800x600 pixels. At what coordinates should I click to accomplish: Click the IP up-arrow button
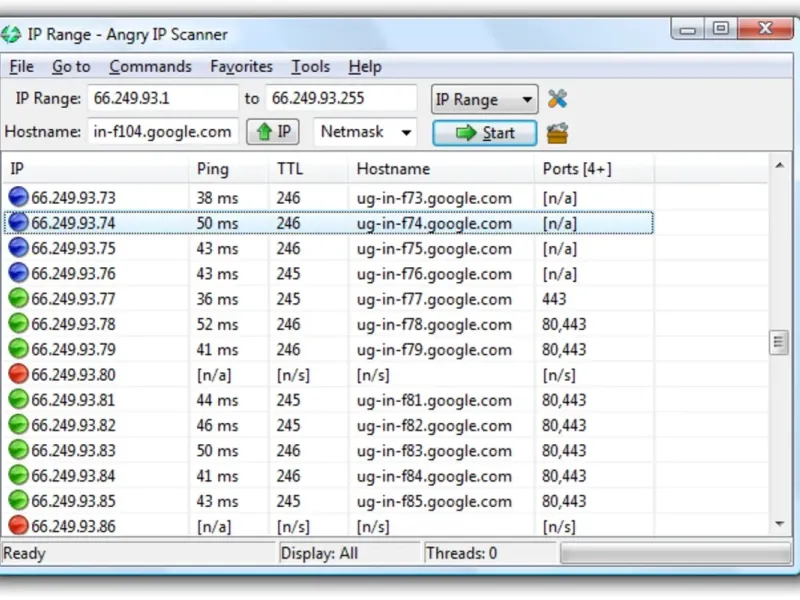(273, 132)
